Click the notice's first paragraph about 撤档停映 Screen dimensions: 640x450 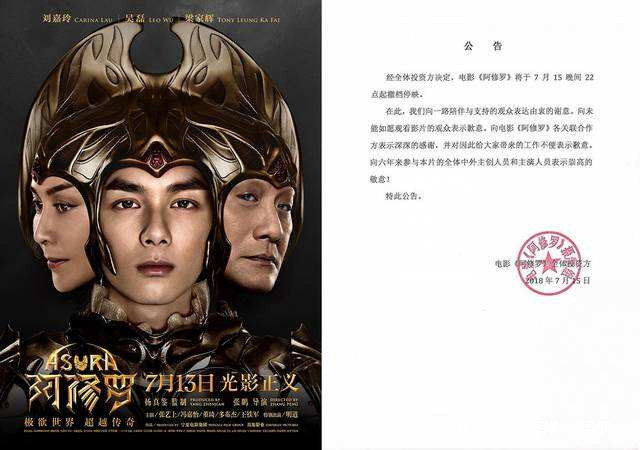[x=482, y=86]
